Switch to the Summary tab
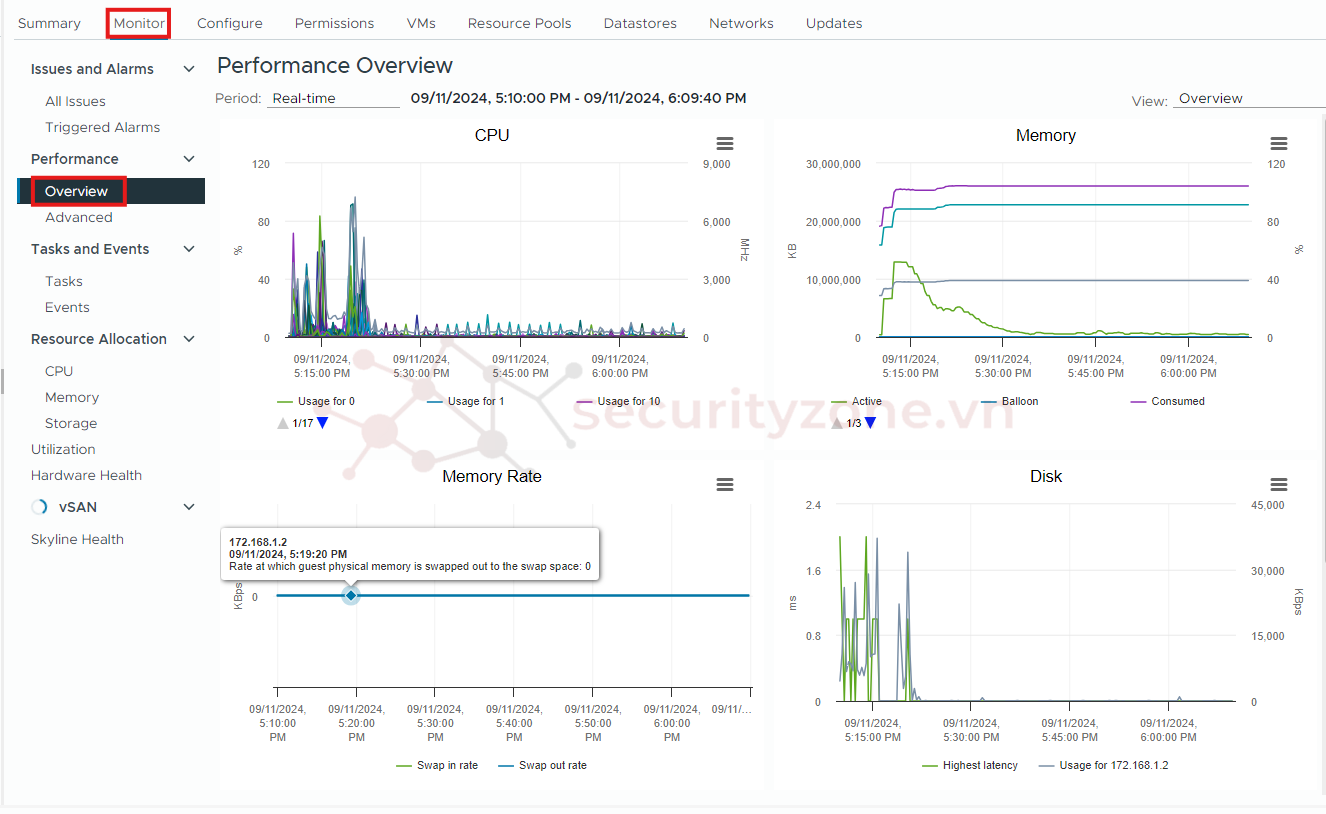The height and width of the screenshot is (814, 1326). pos(49,23)
